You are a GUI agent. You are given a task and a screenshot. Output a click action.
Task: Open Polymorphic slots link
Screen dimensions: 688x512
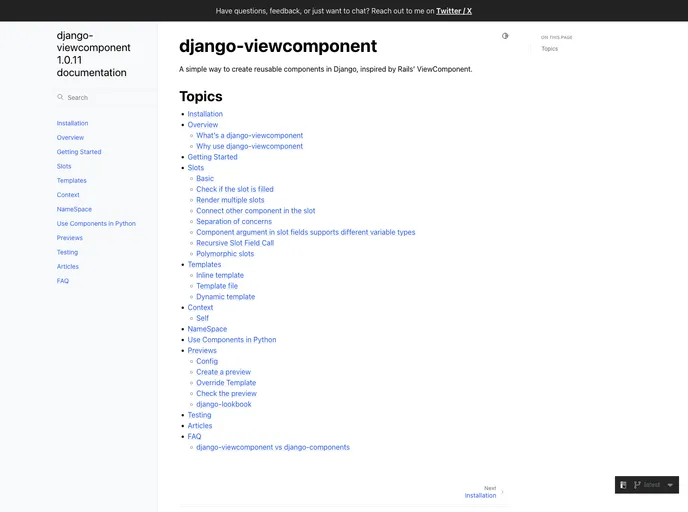pos(225,254)
